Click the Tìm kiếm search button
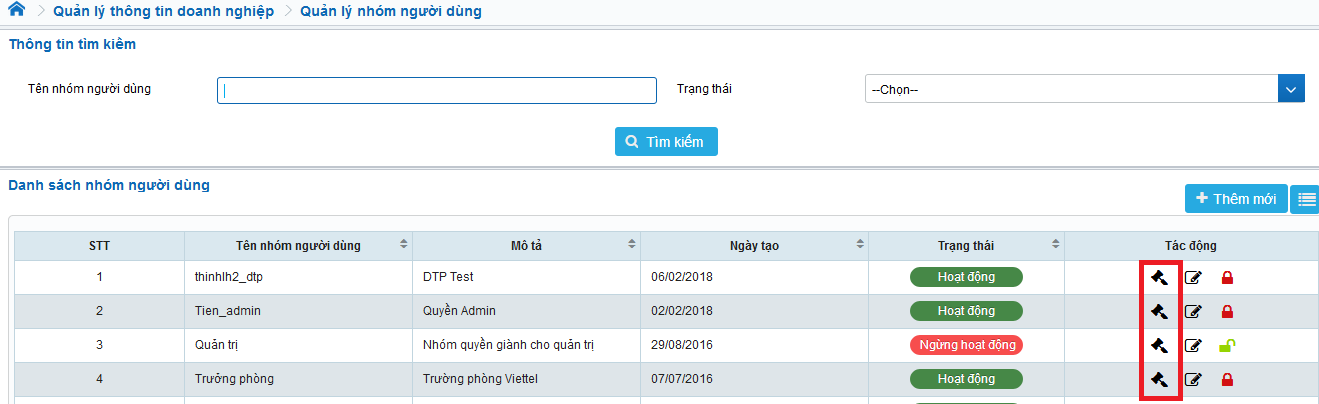The image size is (1319, 404). (x=666, y=142)
